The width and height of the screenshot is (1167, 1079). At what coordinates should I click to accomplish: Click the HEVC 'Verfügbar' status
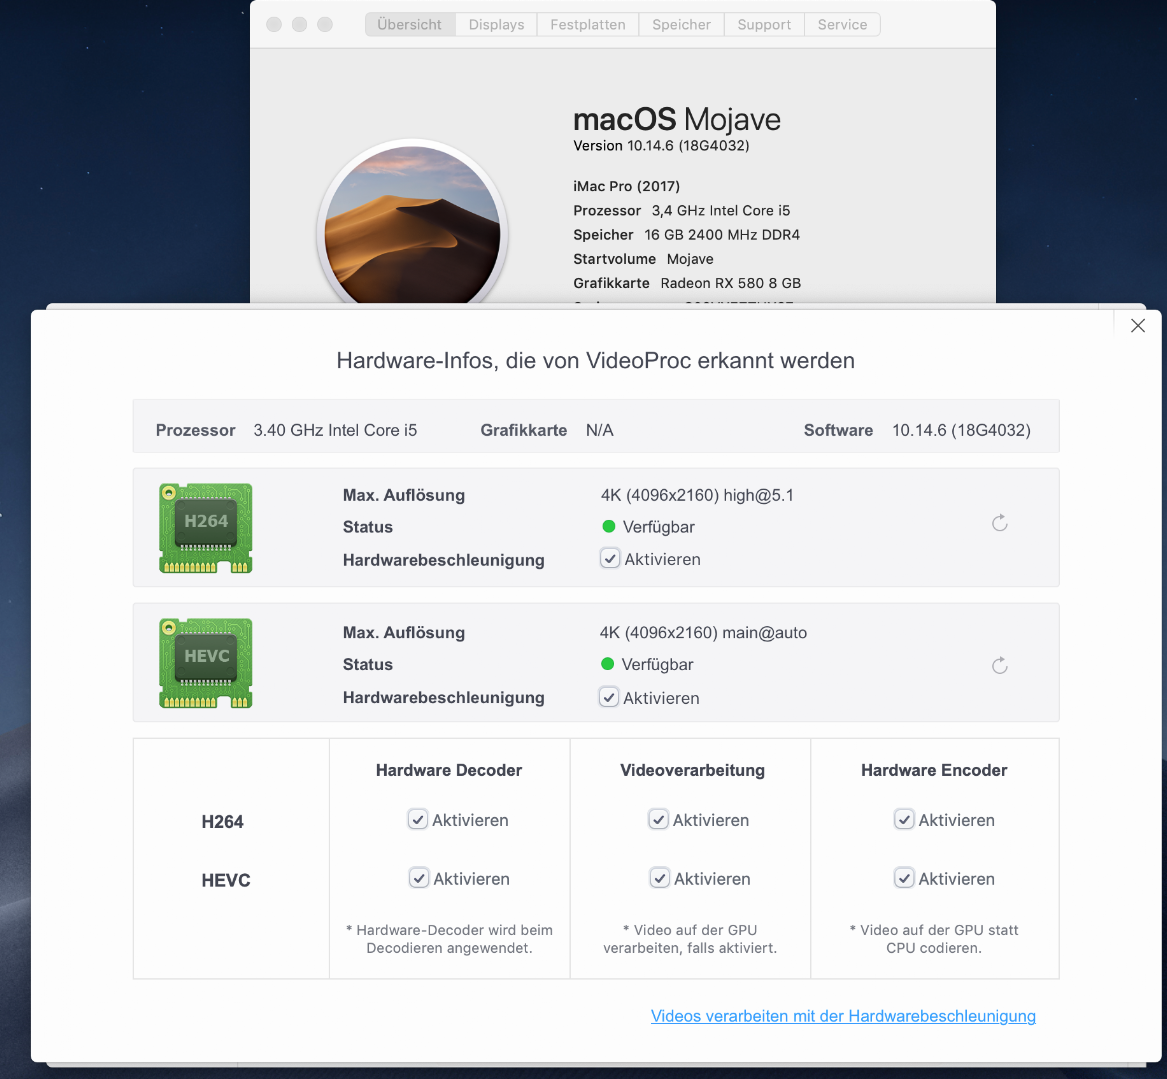tap(657, 665)
